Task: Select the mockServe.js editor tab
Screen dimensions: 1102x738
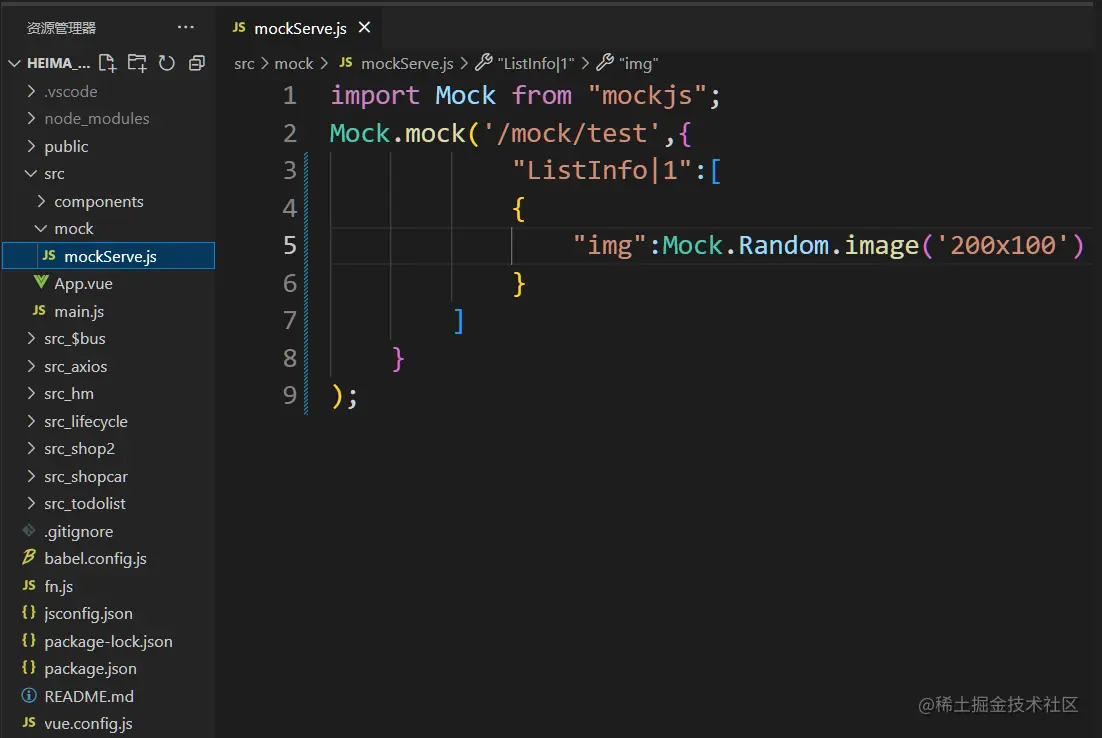Action: [x=300, y=28]
